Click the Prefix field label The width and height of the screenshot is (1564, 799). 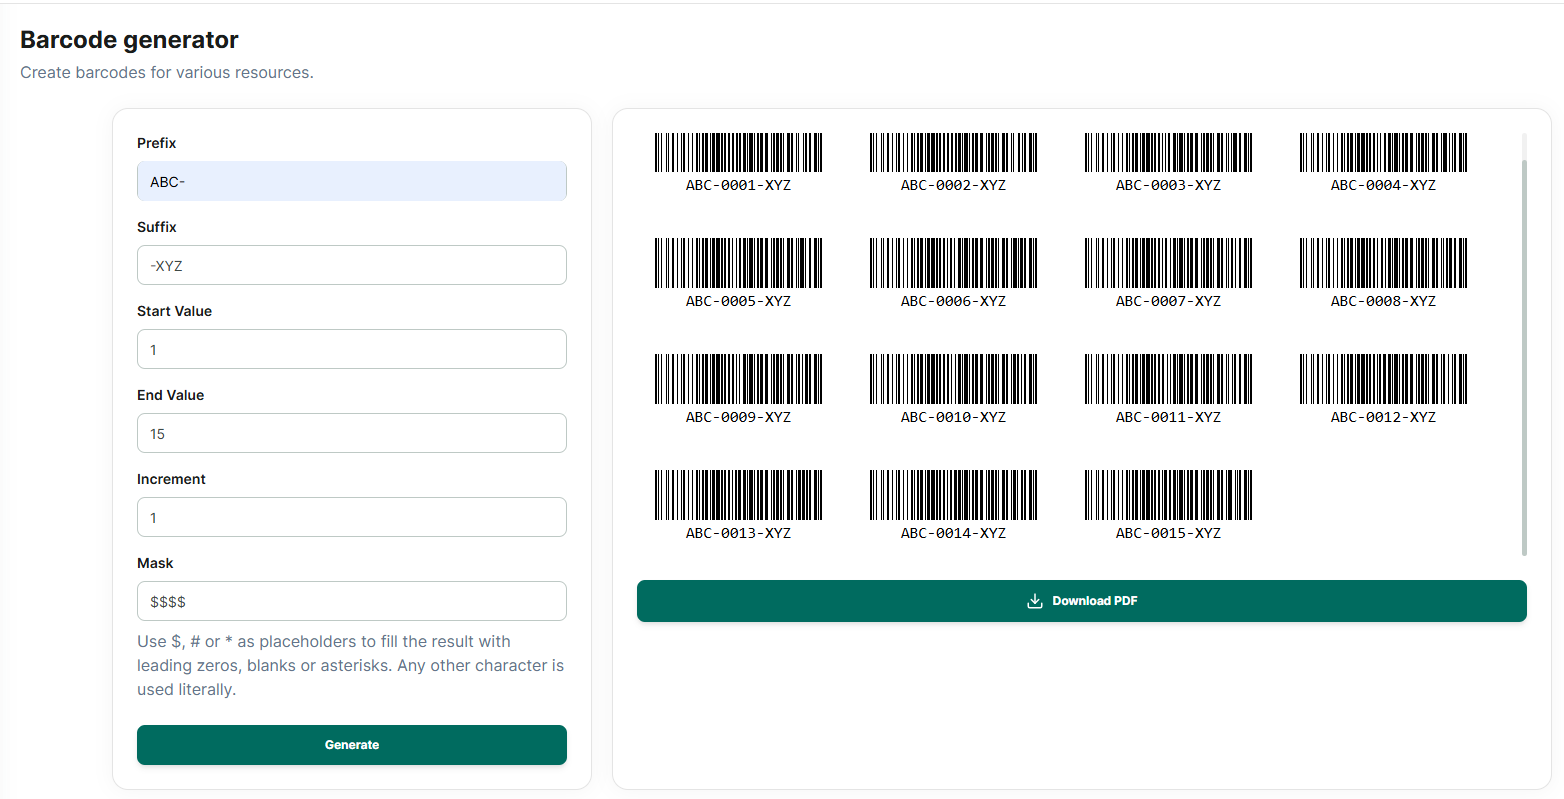pyautogui.click(x=156, y=143)
